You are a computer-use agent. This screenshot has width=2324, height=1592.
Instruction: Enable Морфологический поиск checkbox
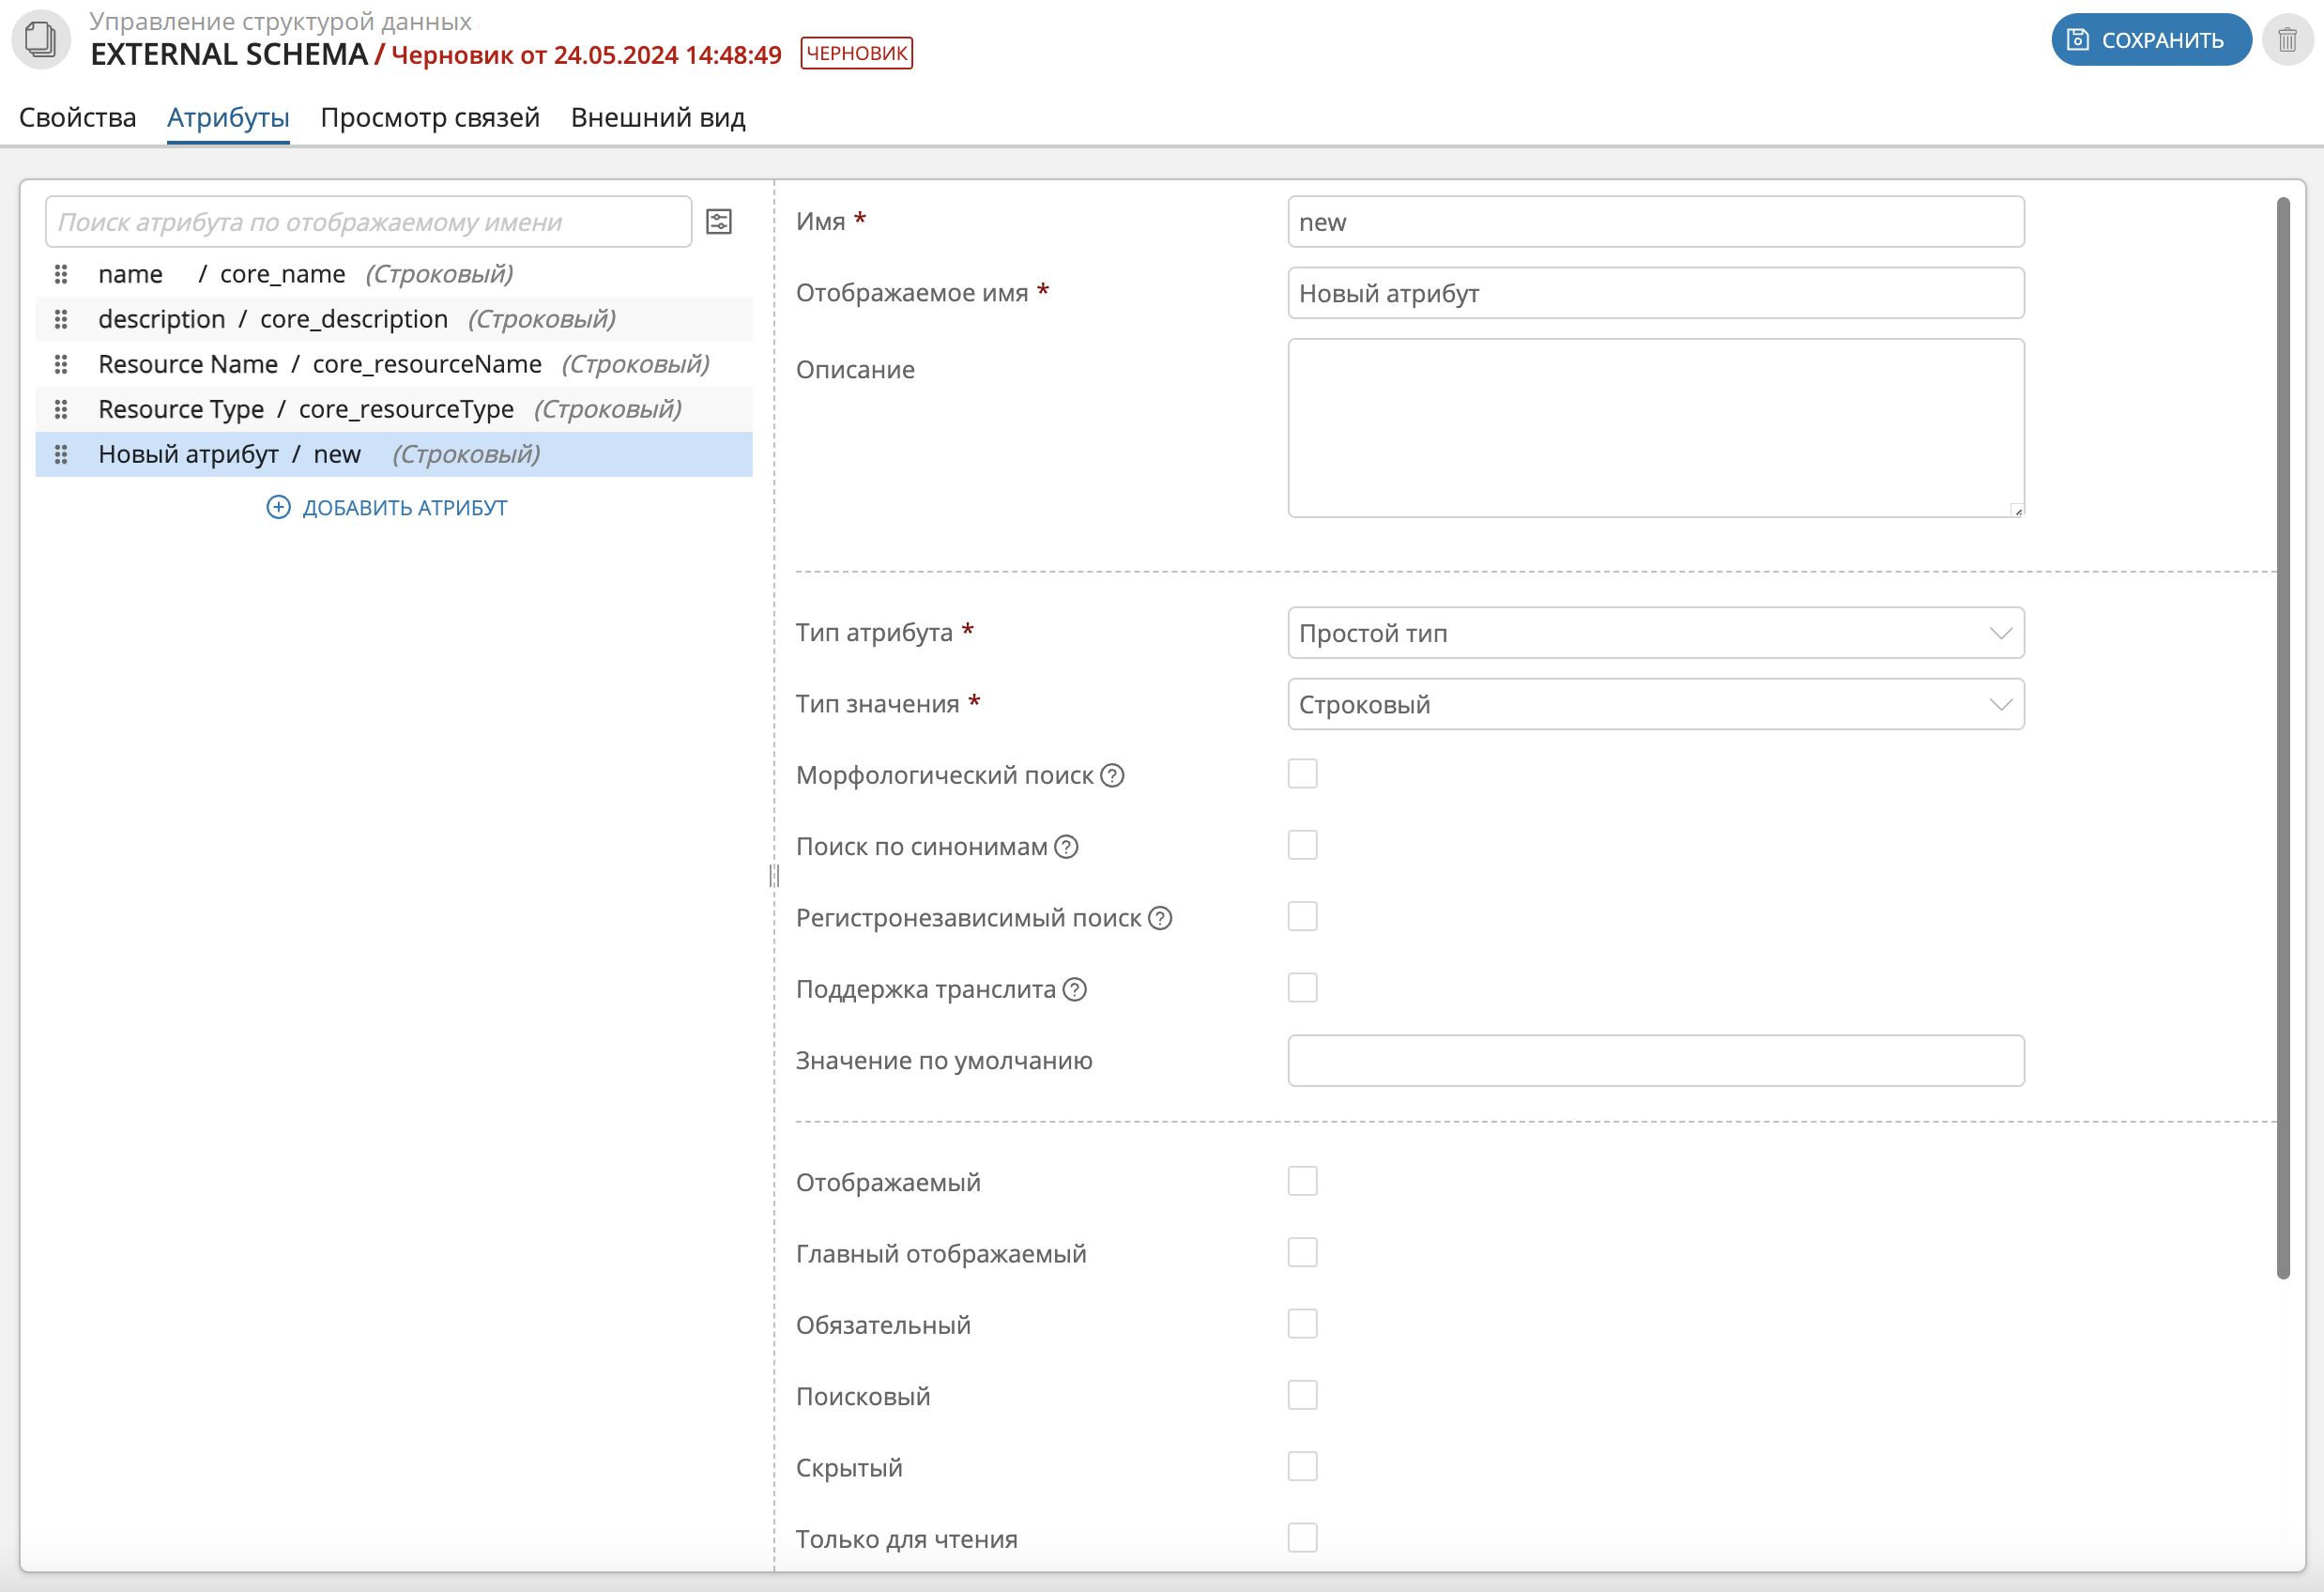point(1302,774)
